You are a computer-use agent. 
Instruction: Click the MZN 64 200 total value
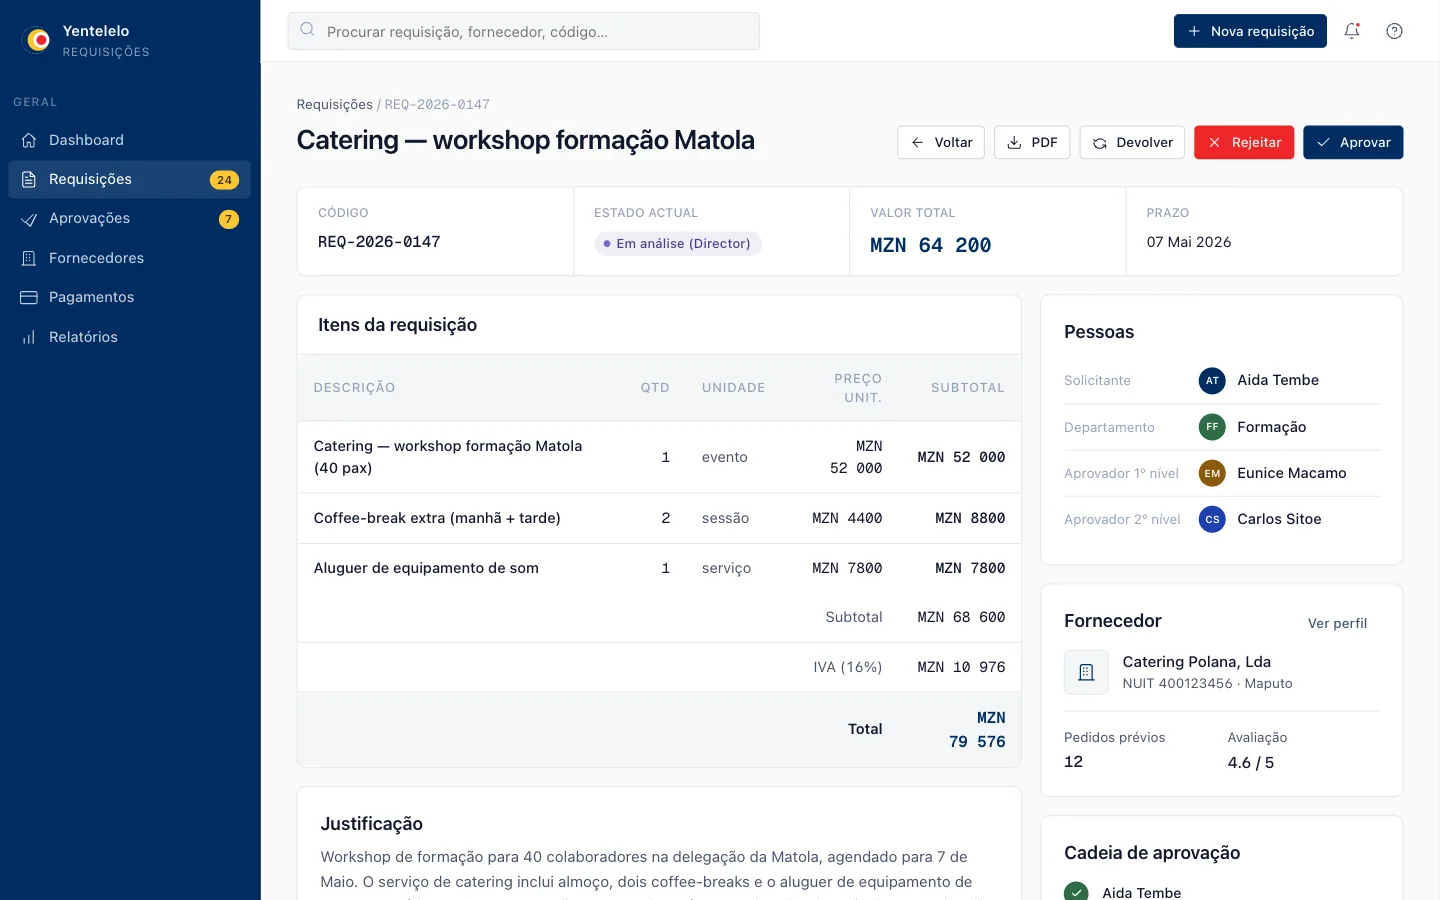tap(930, 245)
